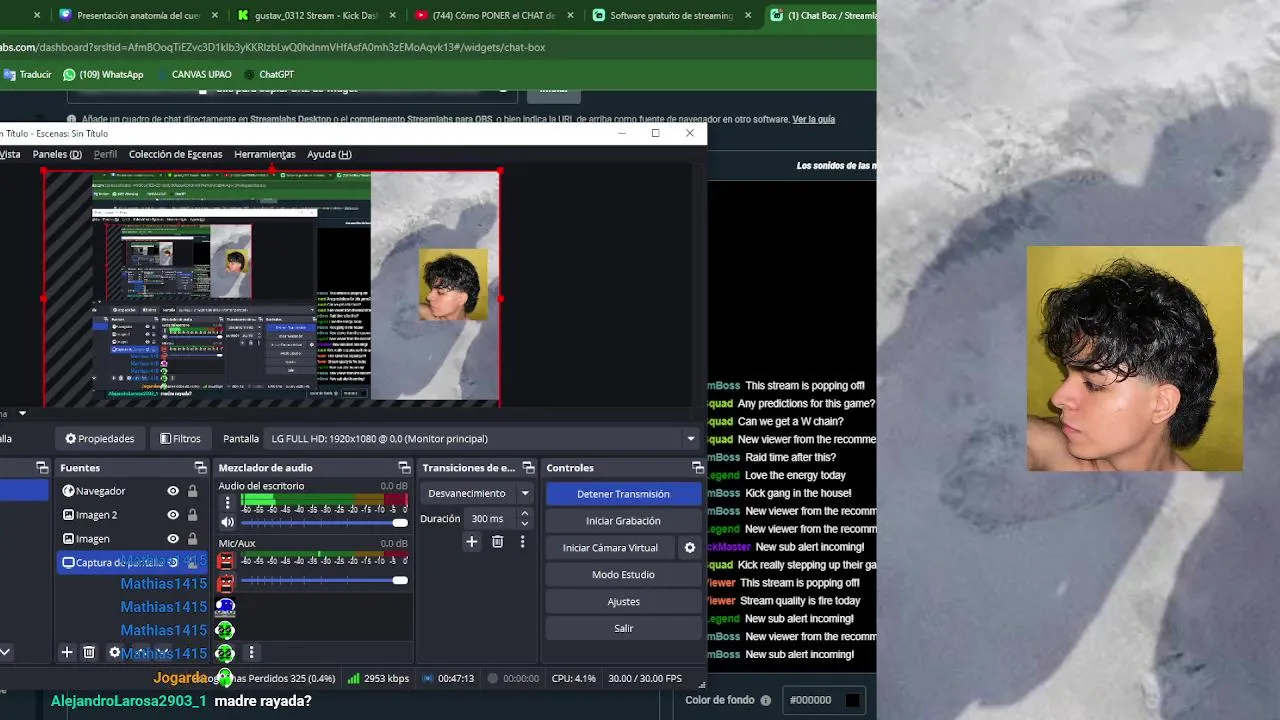
Task: Open Filtros for the selected source
Action: [x=180, y=438]
